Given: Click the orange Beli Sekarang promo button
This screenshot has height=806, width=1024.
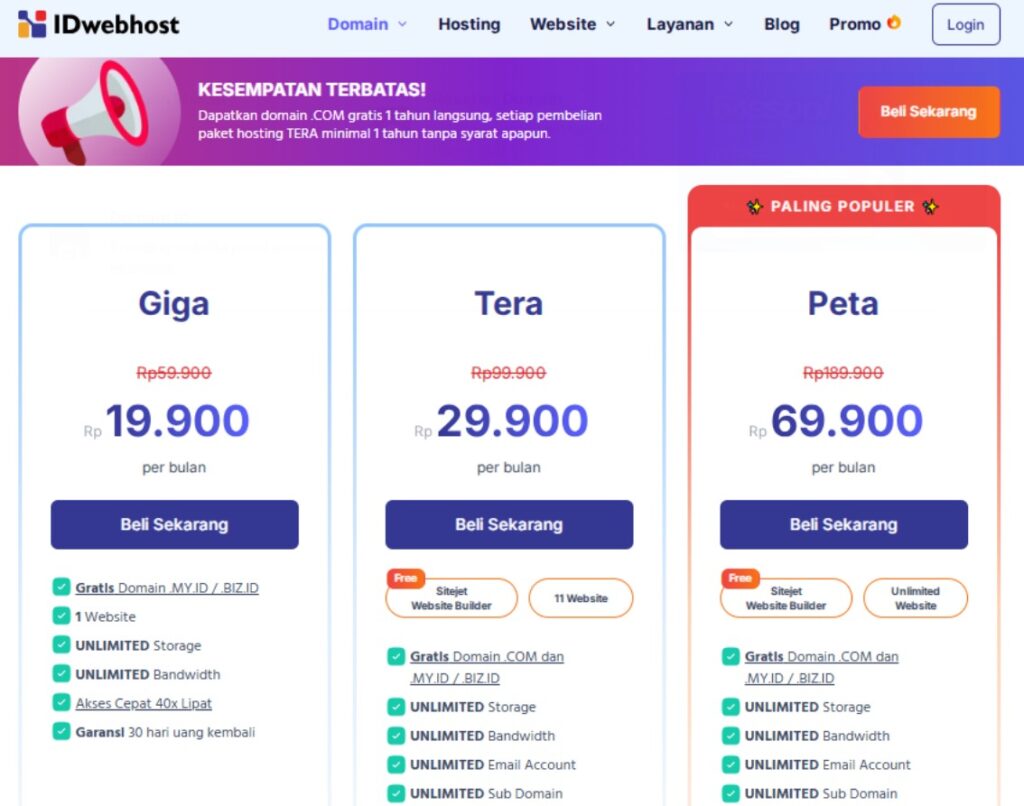Looking at the screenshot, I should [x=929, y=112].
